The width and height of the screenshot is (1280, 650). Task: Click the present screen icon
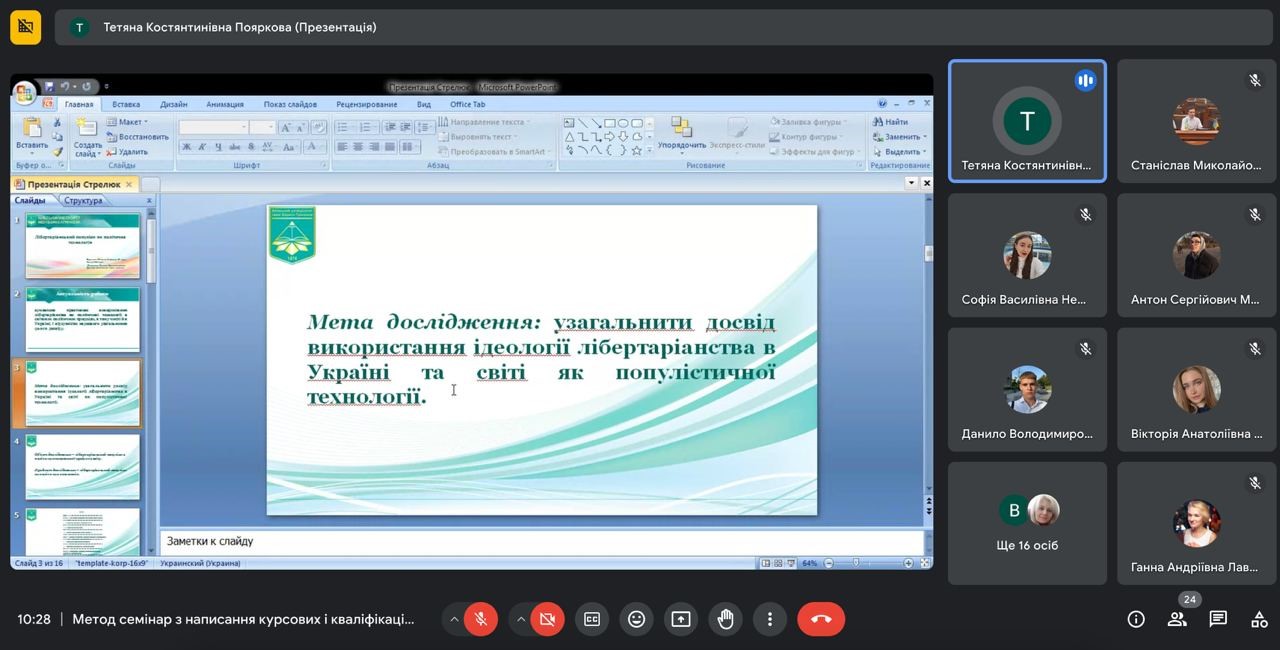click(x=681, y=619)
